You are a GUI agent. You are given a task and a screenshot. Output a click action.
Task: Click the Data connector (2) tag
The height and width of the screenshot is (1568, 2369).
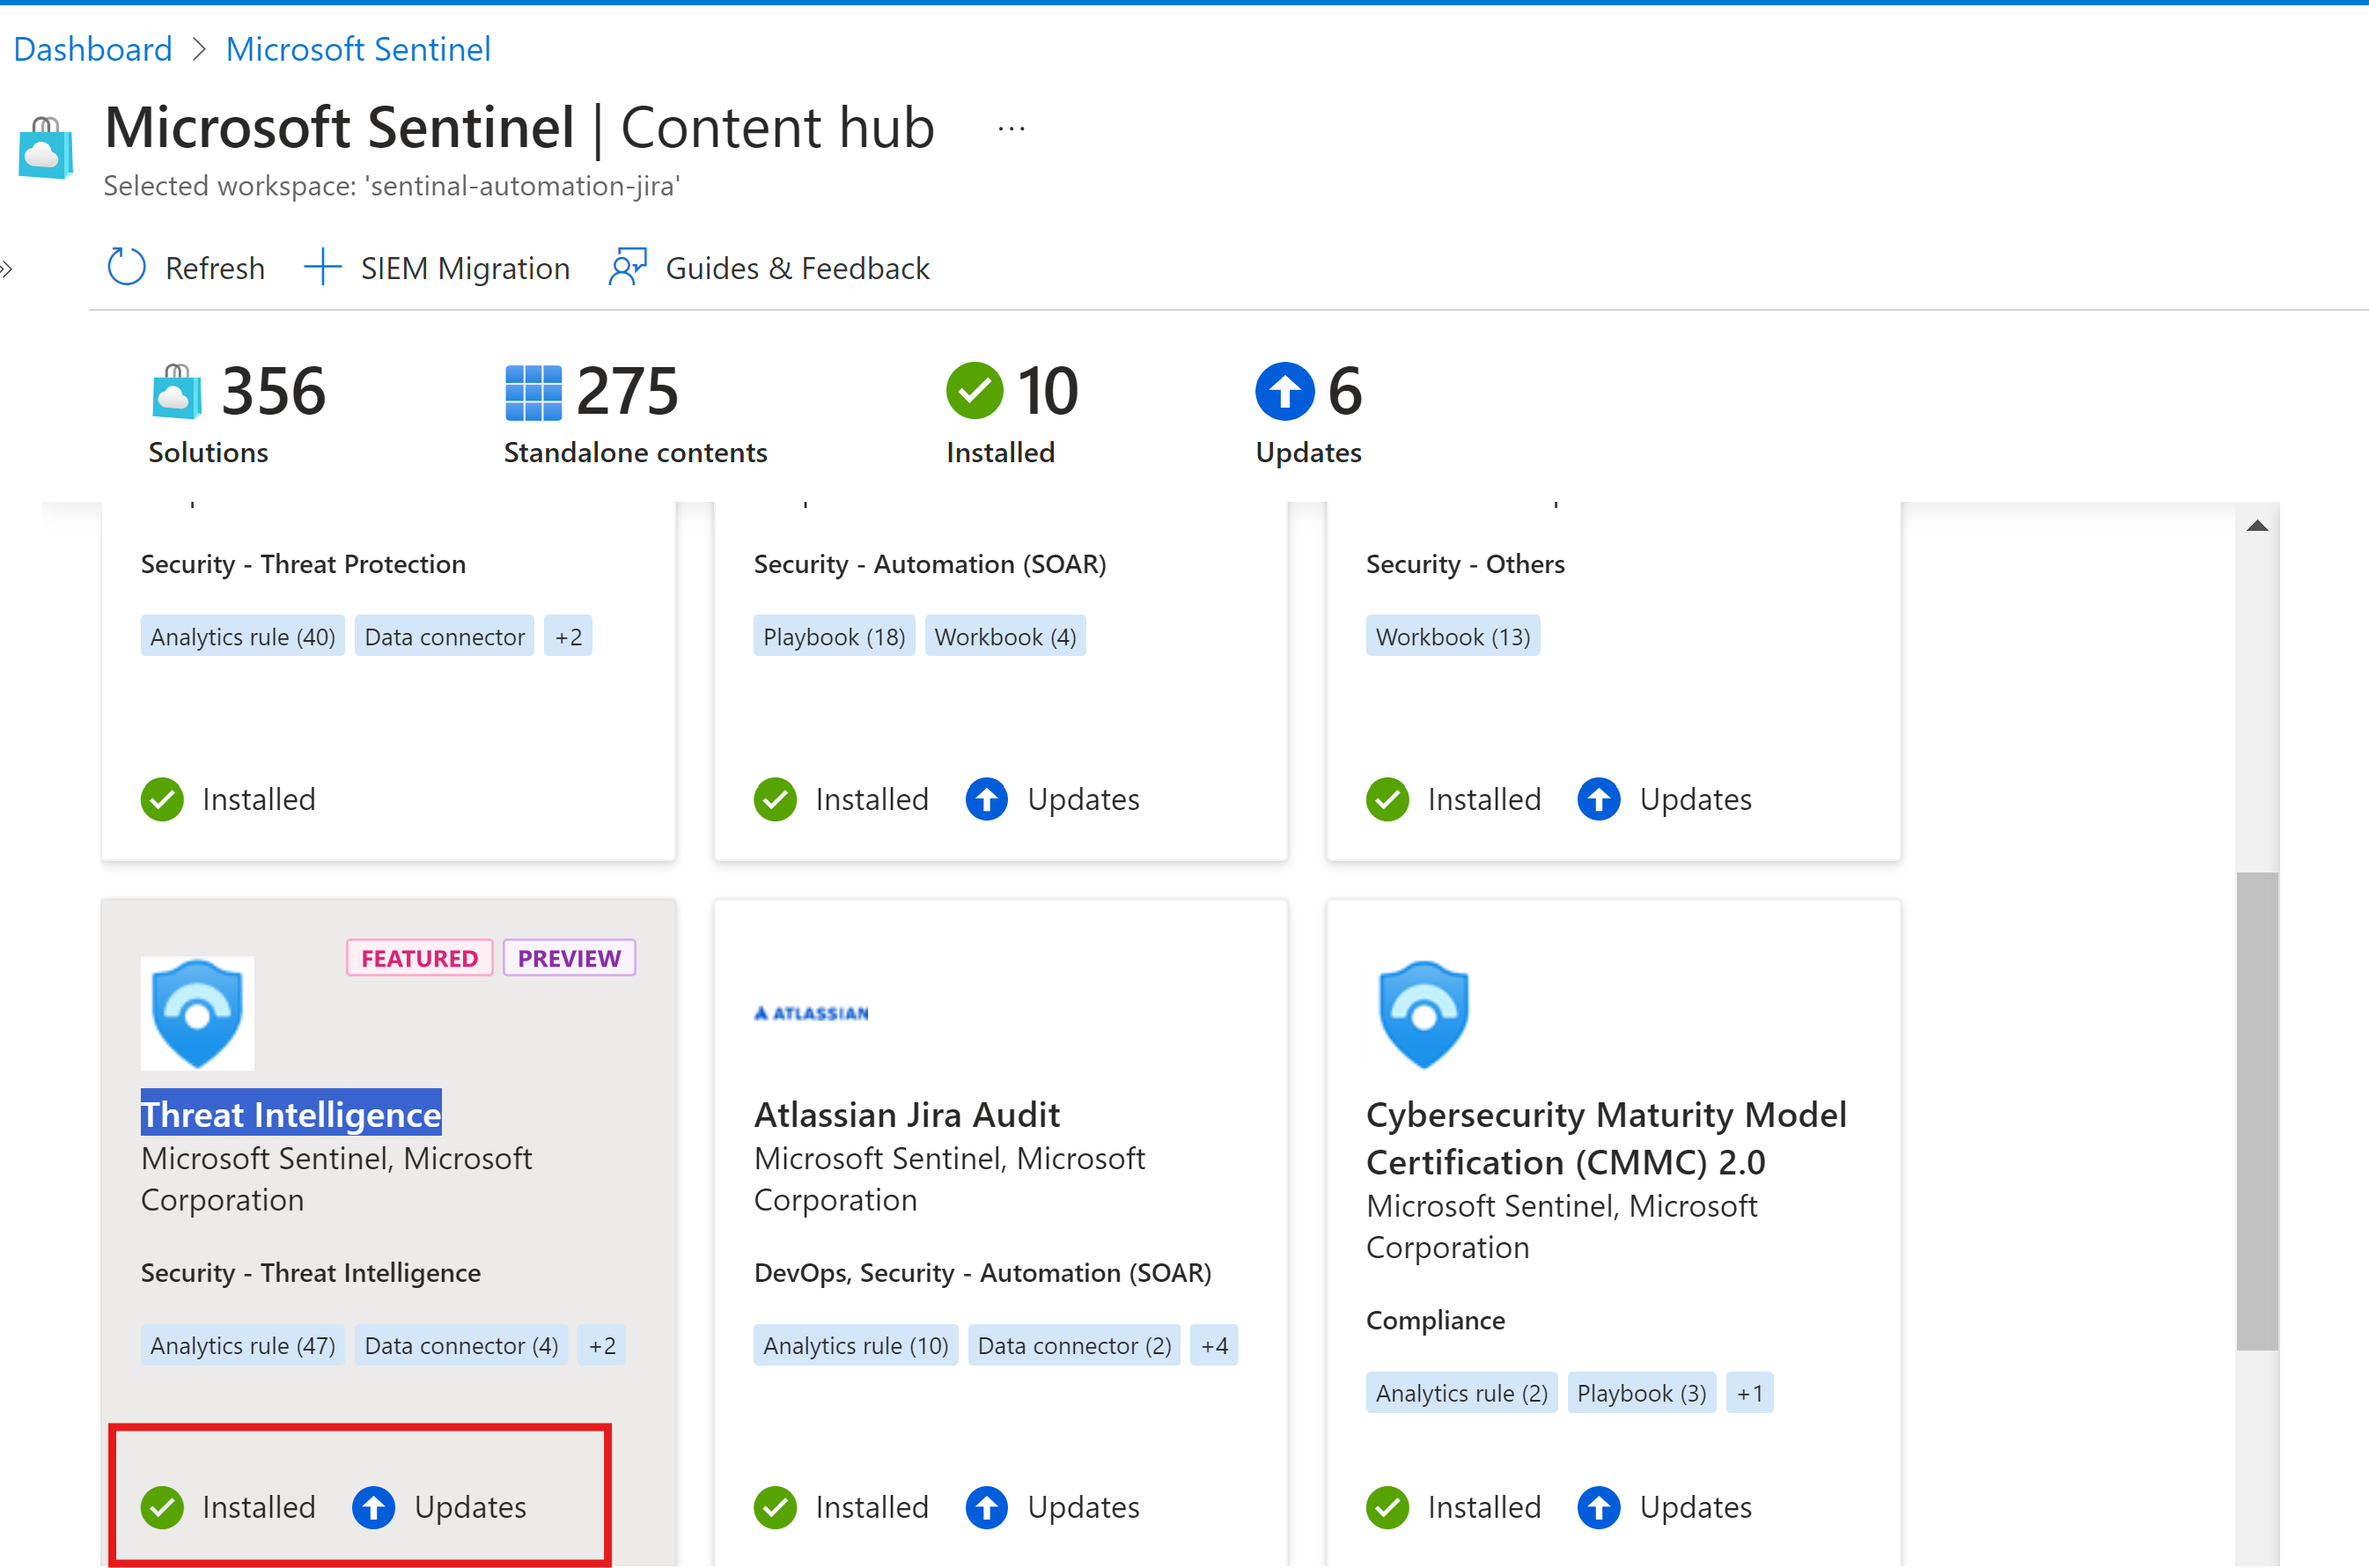tap(1074, 1345)
